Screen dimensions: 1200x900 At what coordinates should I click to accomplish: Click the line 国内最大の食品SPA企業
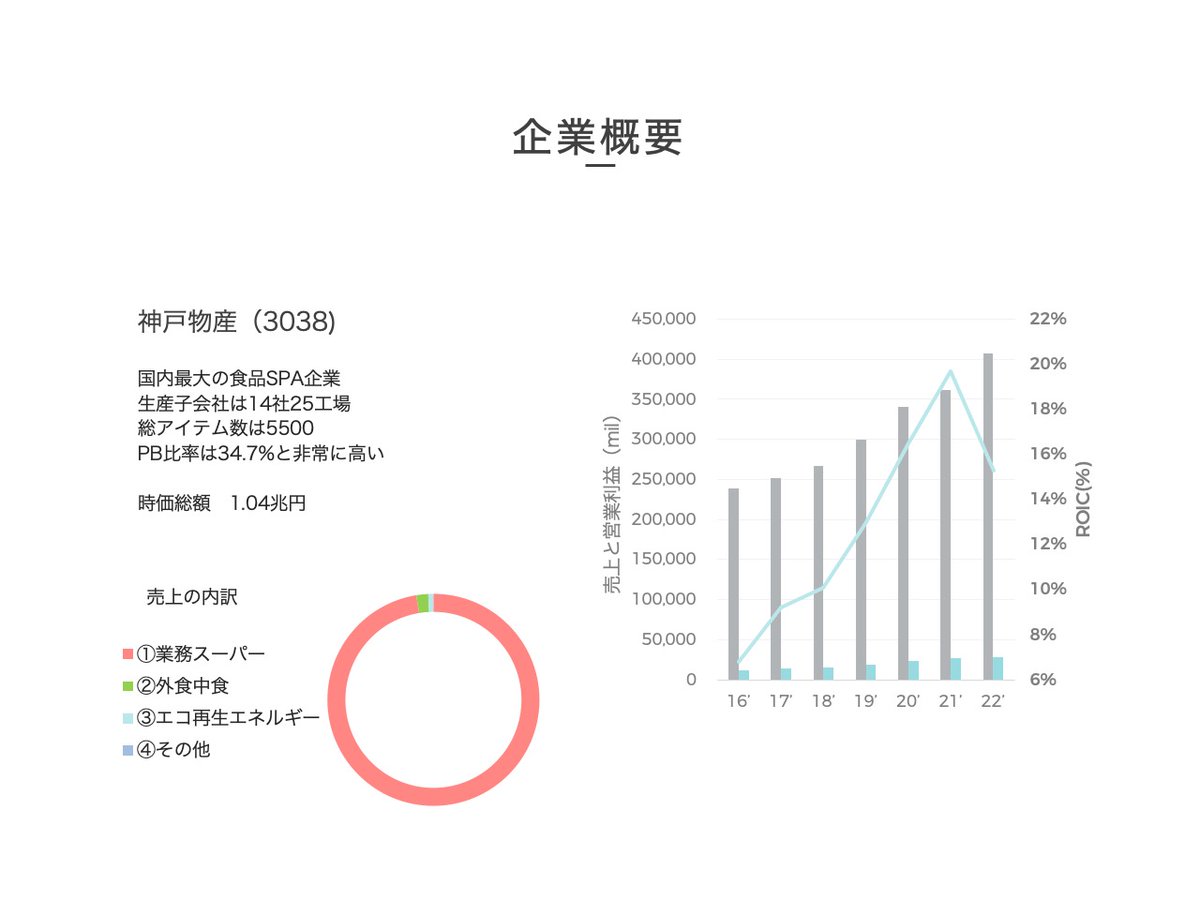(239, 379)
